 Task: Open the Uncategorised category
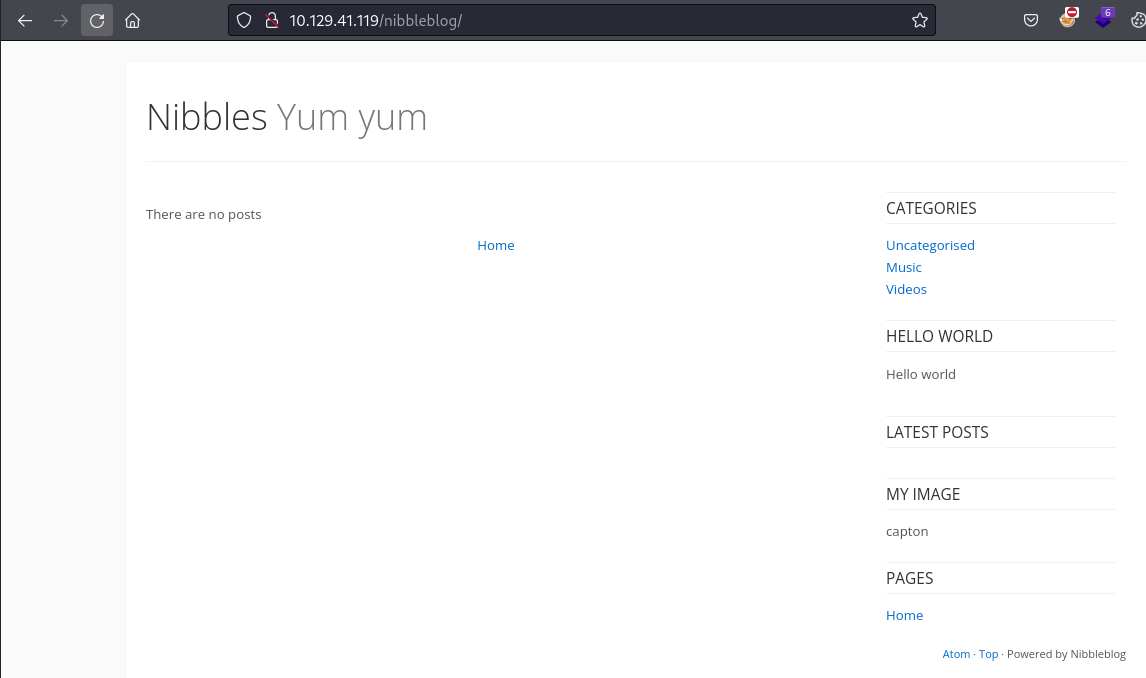click(x=930, y=245)
